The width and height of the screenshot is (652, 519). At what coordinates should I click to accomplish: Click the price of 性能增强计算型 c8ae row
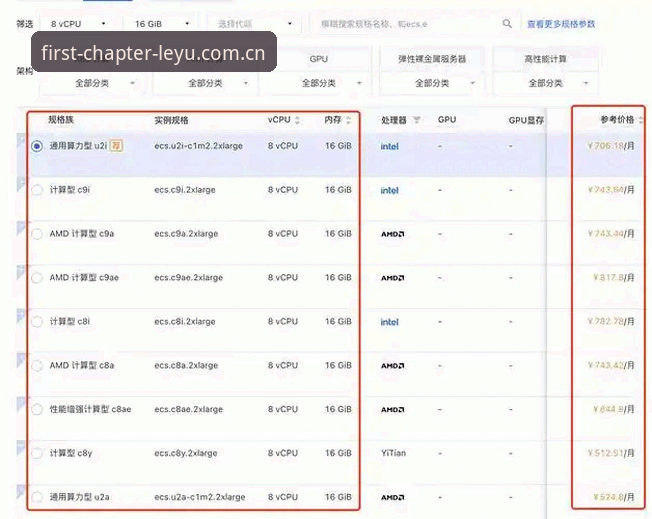point(614,409)
